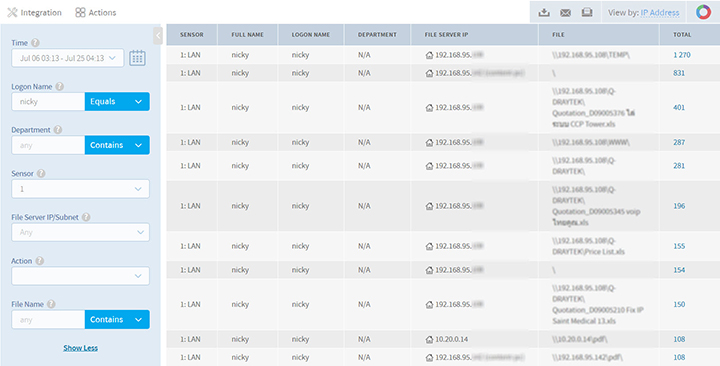Screen dimensions: 720x366
Task: Open the Actions menu
Action: tap(96, 12)
